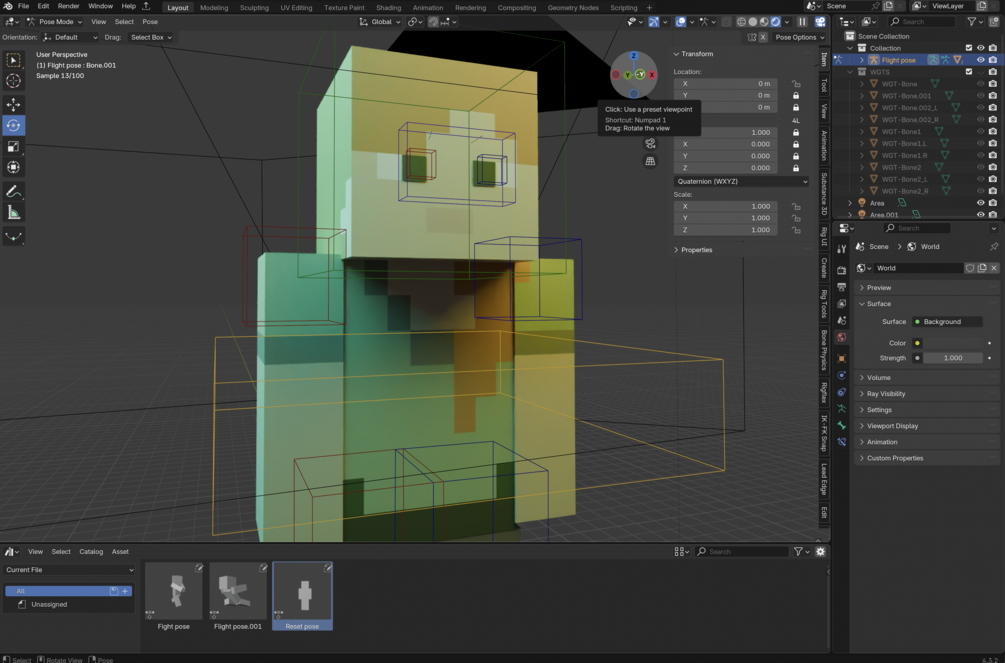The width and height of the screenshot is (1005, 663).
Task: Open the File menu
Action: tap(23, 6)
